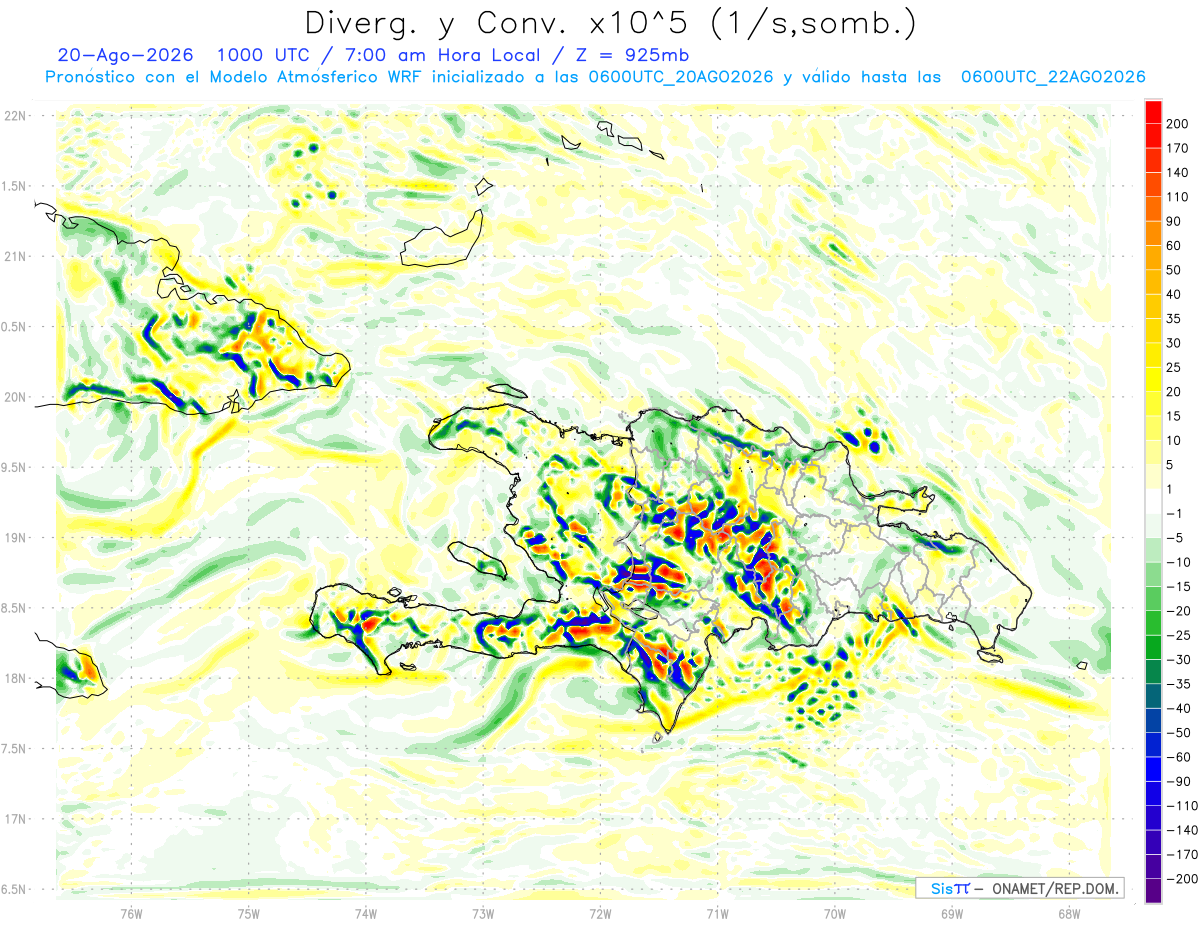Click the green swatch between -20 and -25

tap(1153, 623)
